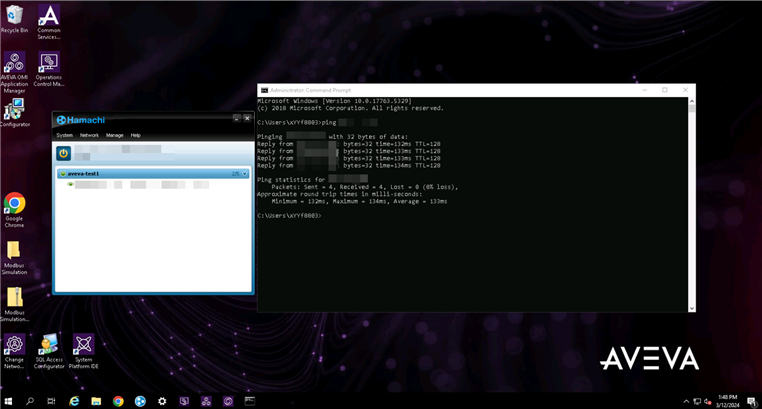Show hidden system tray icons
The height and width of the screenshot is (409, 762).
coord(686,402)
